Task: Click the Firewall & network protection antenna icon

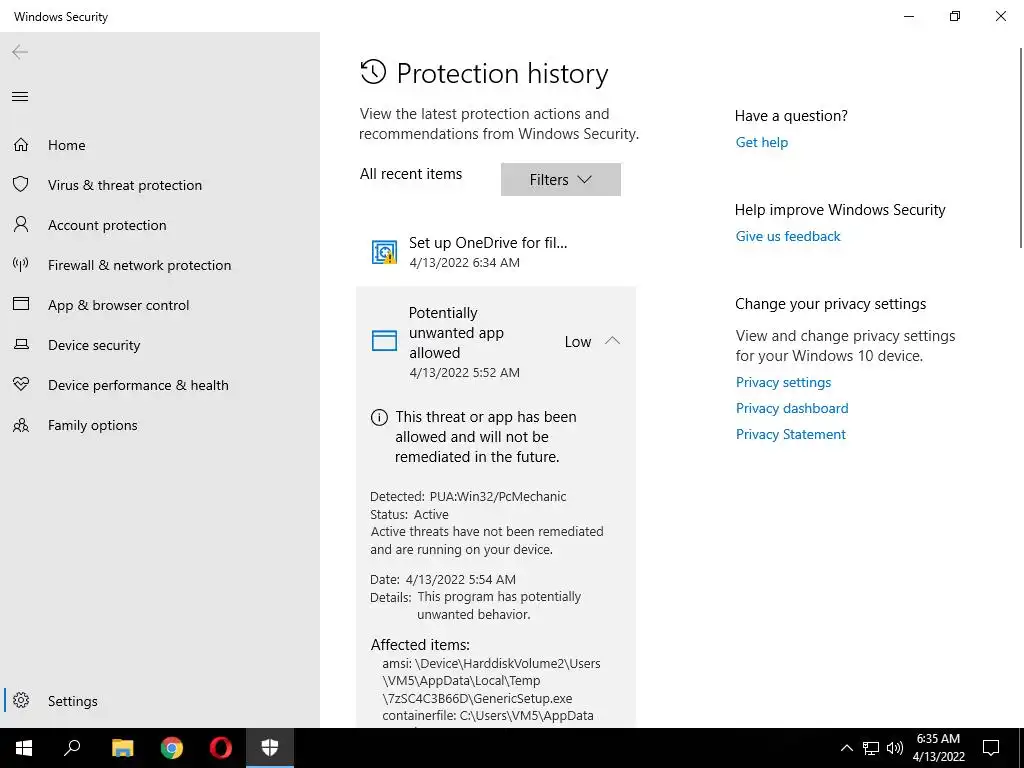Action: click(x=21, y=264)
